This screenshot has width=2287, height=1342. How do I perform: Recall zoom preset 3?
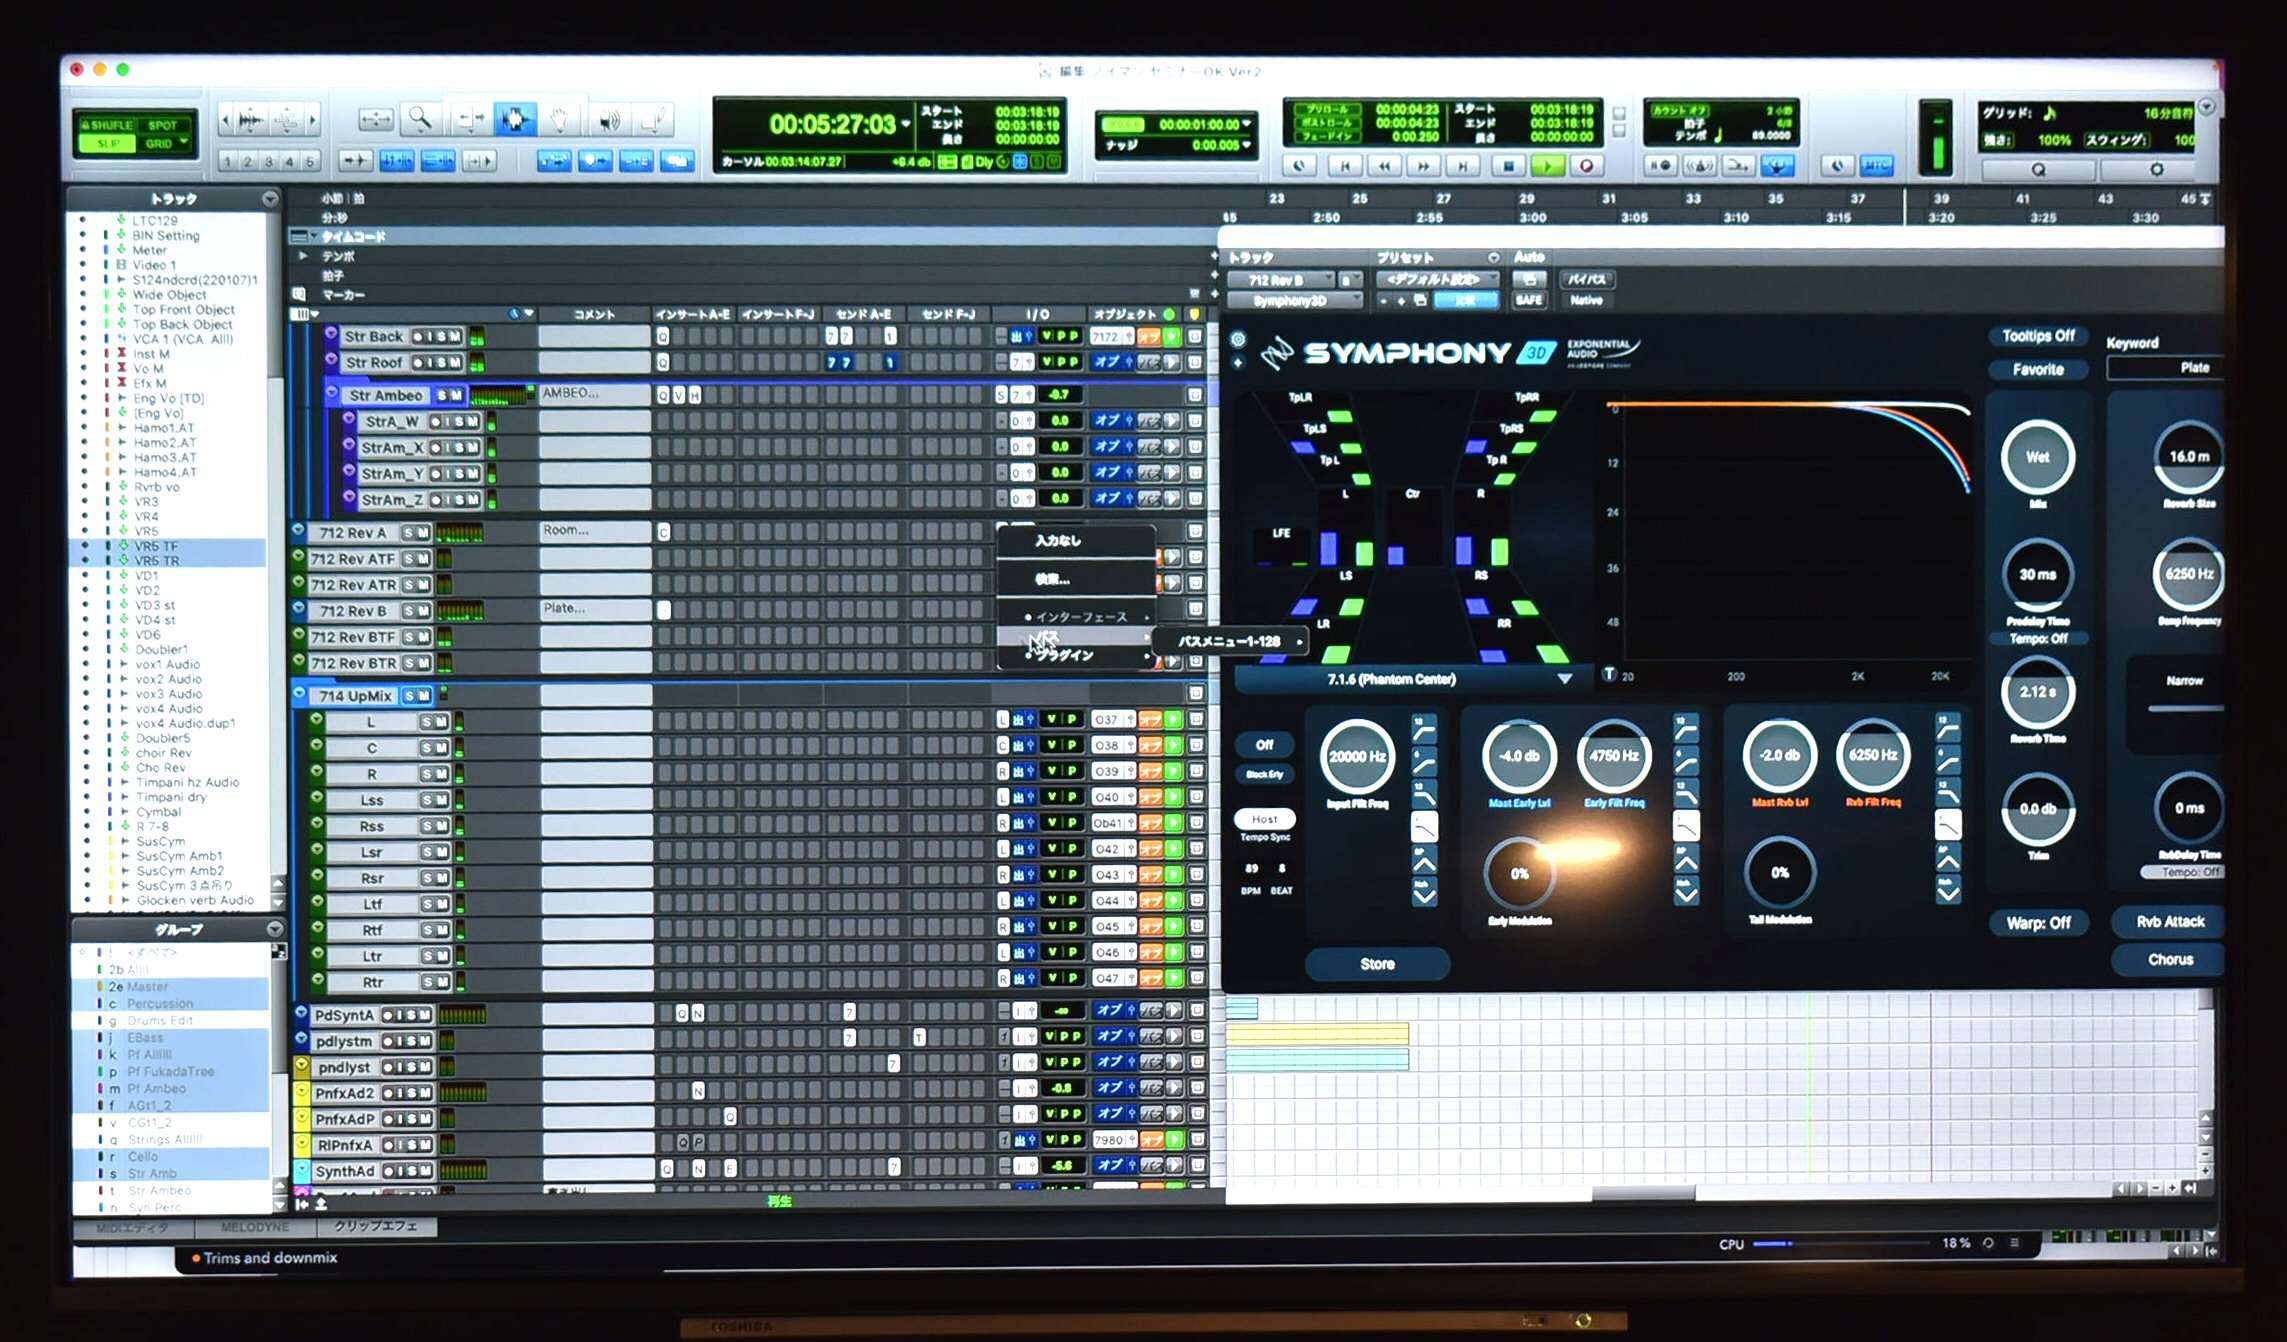pos(268,161)
